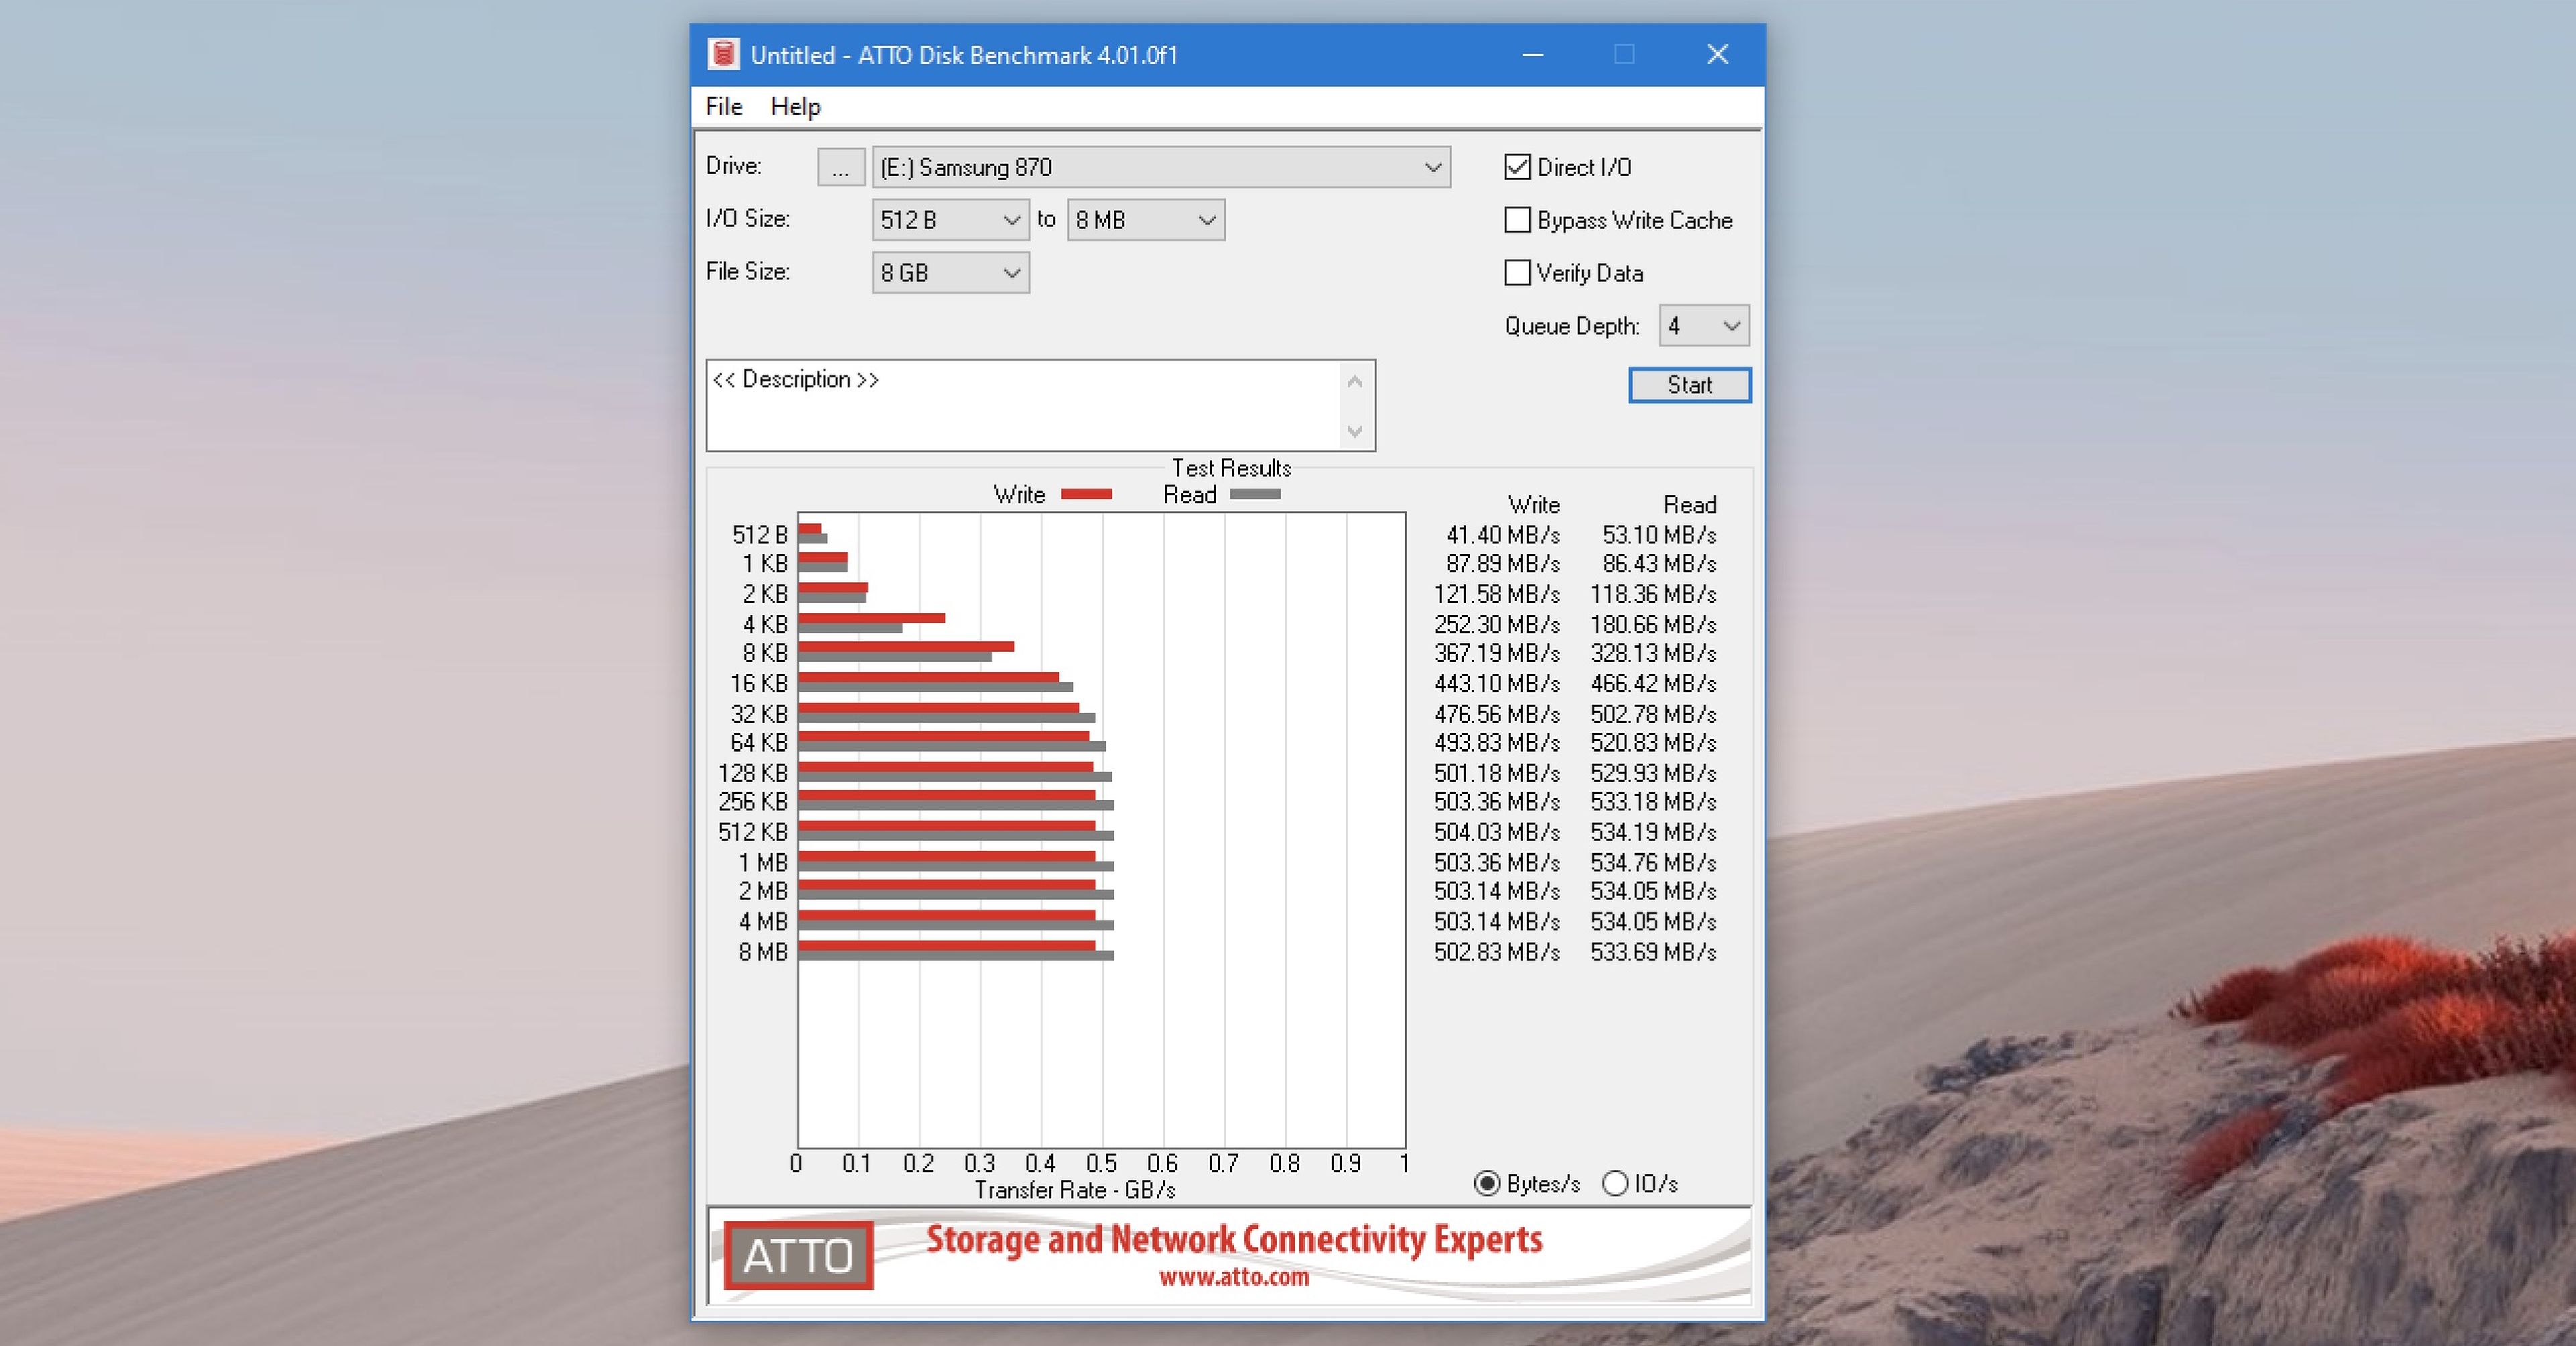
Task: Click the ATTO logo in the banner
Action: tap(798, 1255)
